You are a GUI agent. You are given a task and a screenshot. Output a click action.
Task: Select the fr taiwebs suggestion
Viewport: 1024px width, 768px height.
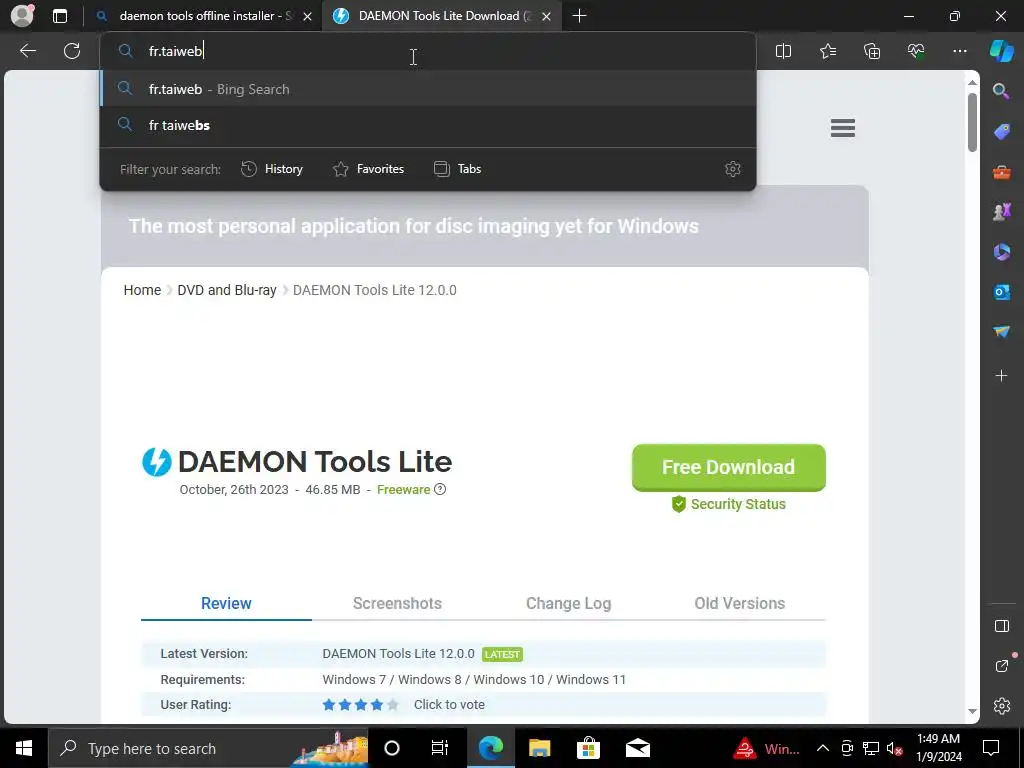pyautogui.click(x=428, y=125)
